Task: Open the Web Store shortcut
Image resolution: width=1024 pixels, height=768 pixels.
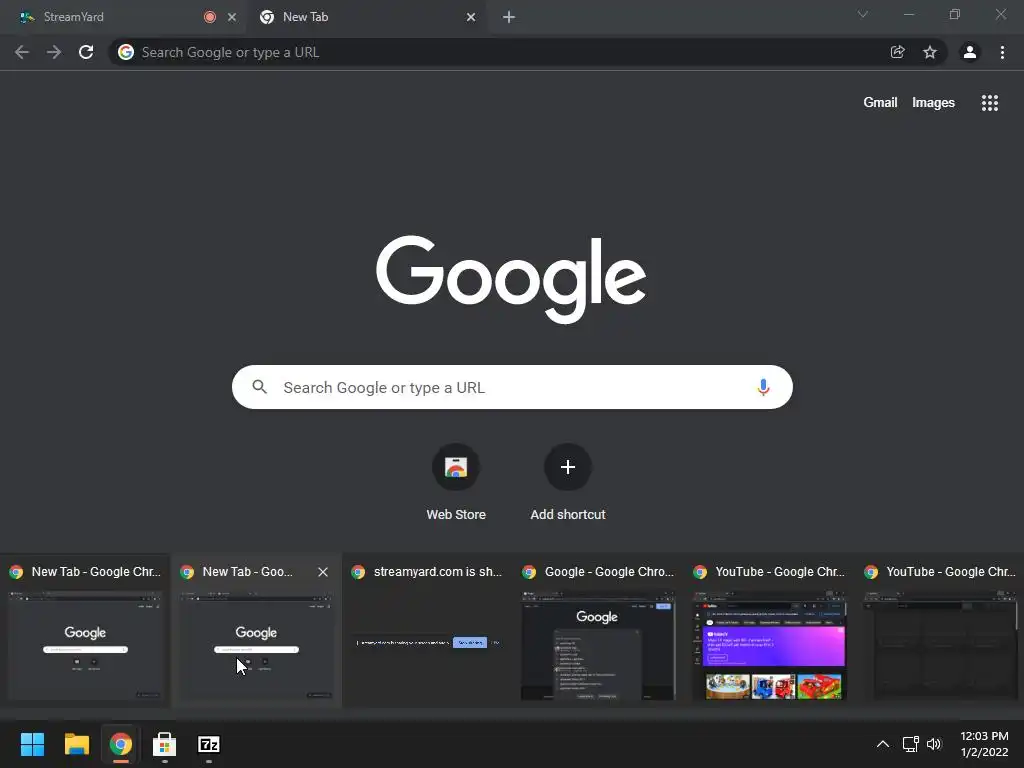Action: tap(456, 483)
